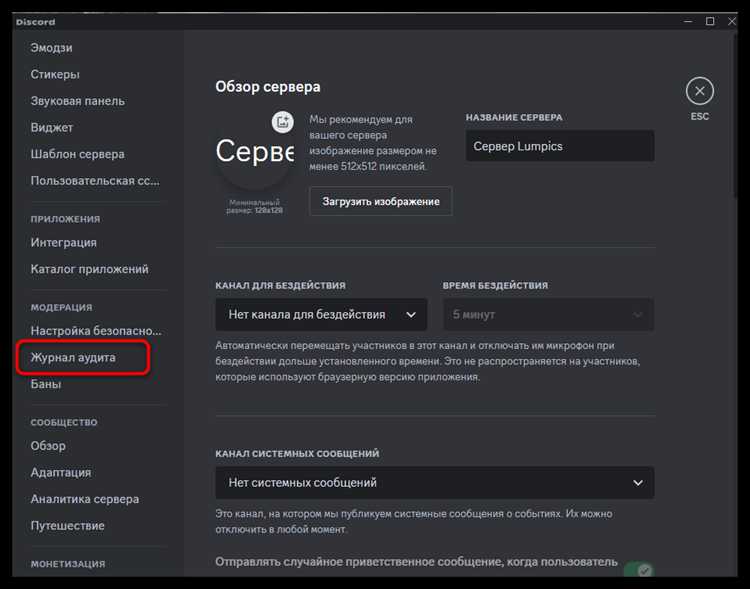Click the КАНАЛ ДЛЯ БЕЗДЕЙСТВИЯ label
The image size is (750, 589).
(x=280, y=286)
